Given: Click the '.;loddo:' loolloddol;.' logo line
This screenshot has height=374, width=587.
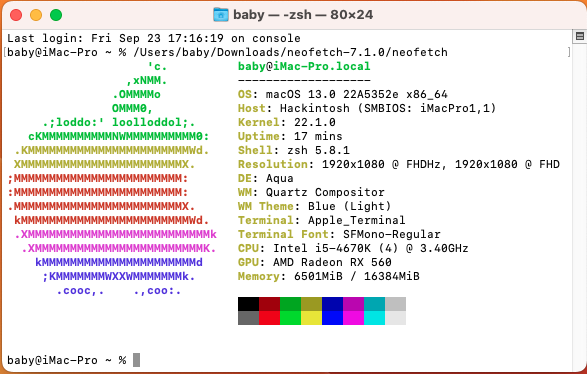Looking at the screenshot, I should (119, 122).
